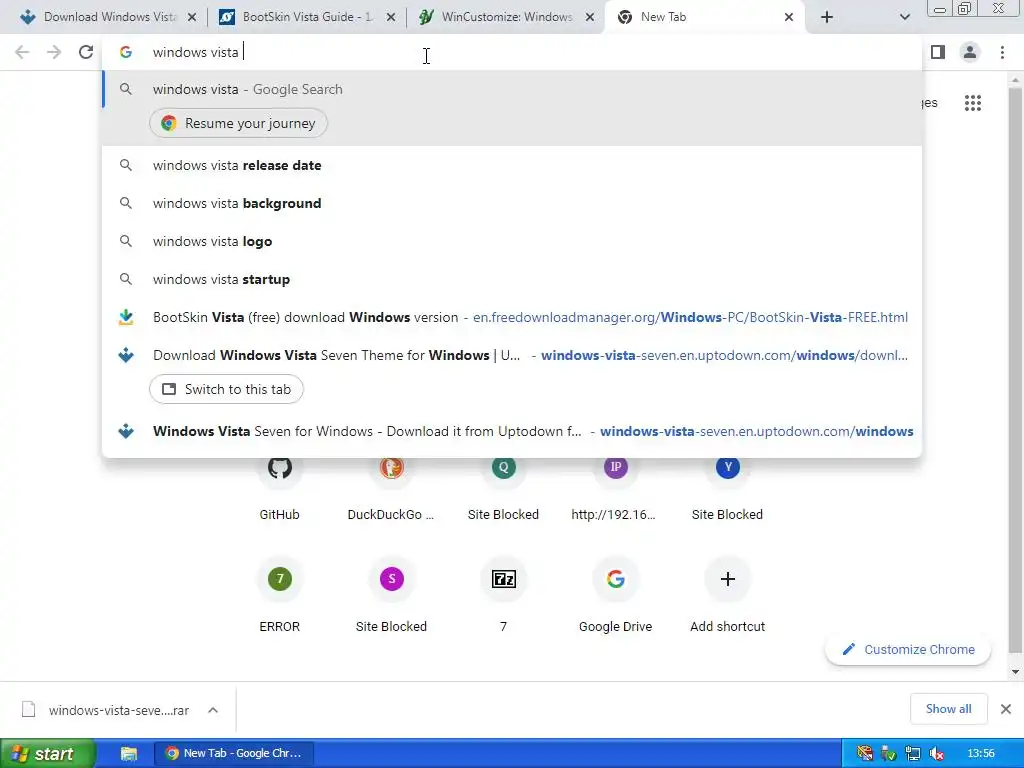1024x768 pixels.
Task: Open the S Site Blocked shortcut
Action: click(391, 594)
